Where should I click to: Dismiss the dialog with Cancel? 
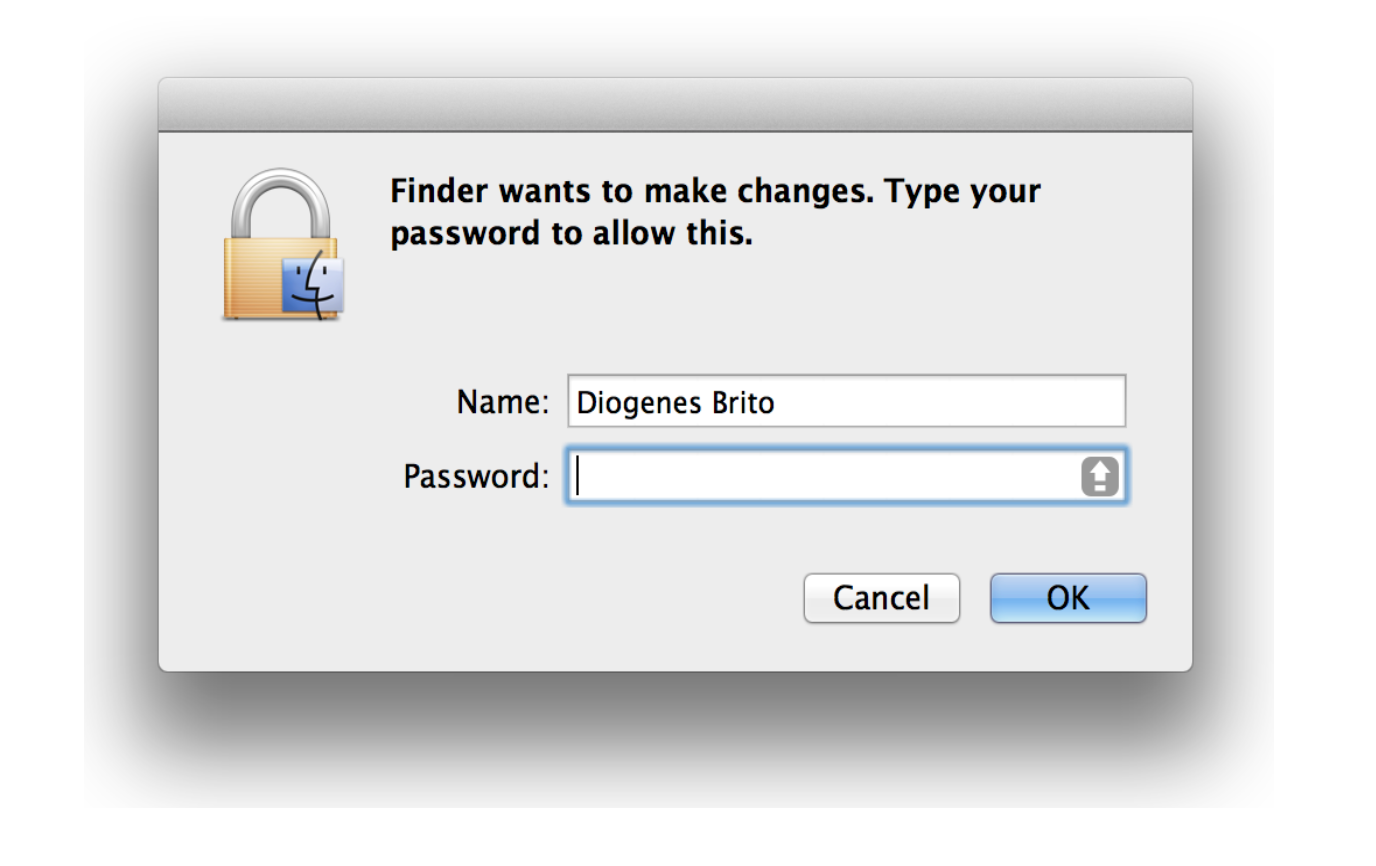881,598
